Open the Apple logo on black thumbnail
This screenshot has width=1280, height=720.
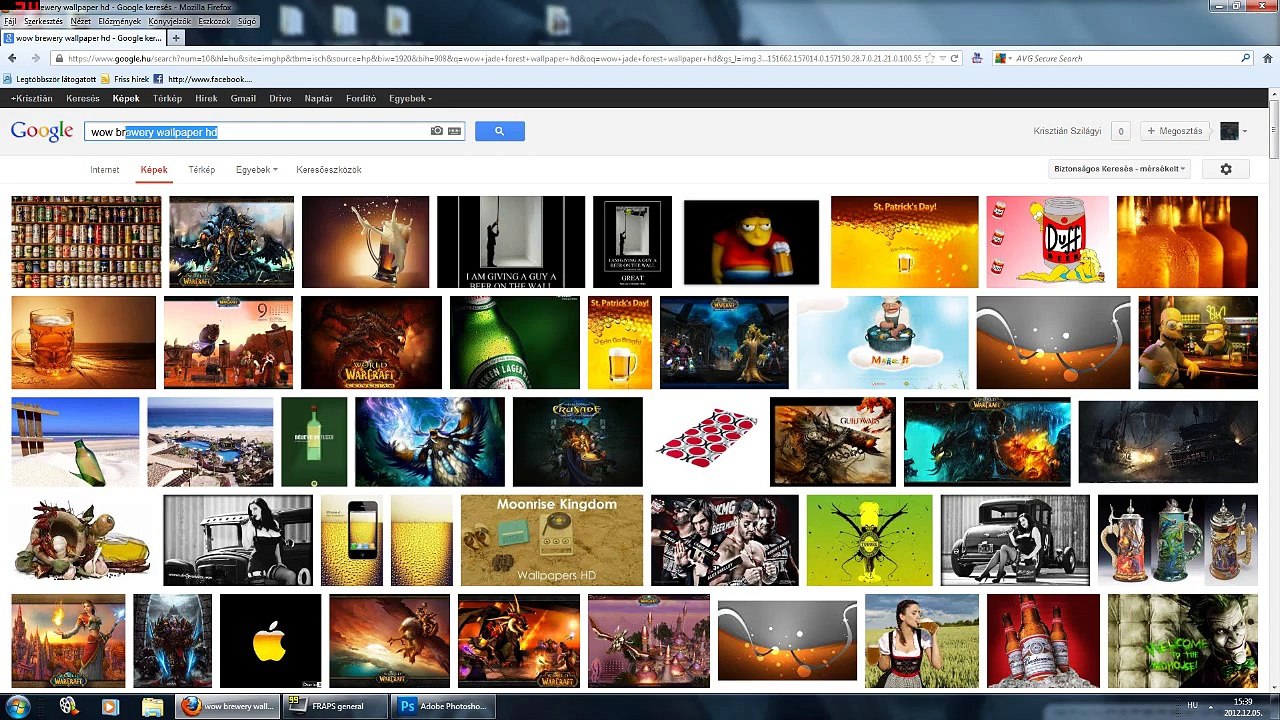tap(270, 640)
